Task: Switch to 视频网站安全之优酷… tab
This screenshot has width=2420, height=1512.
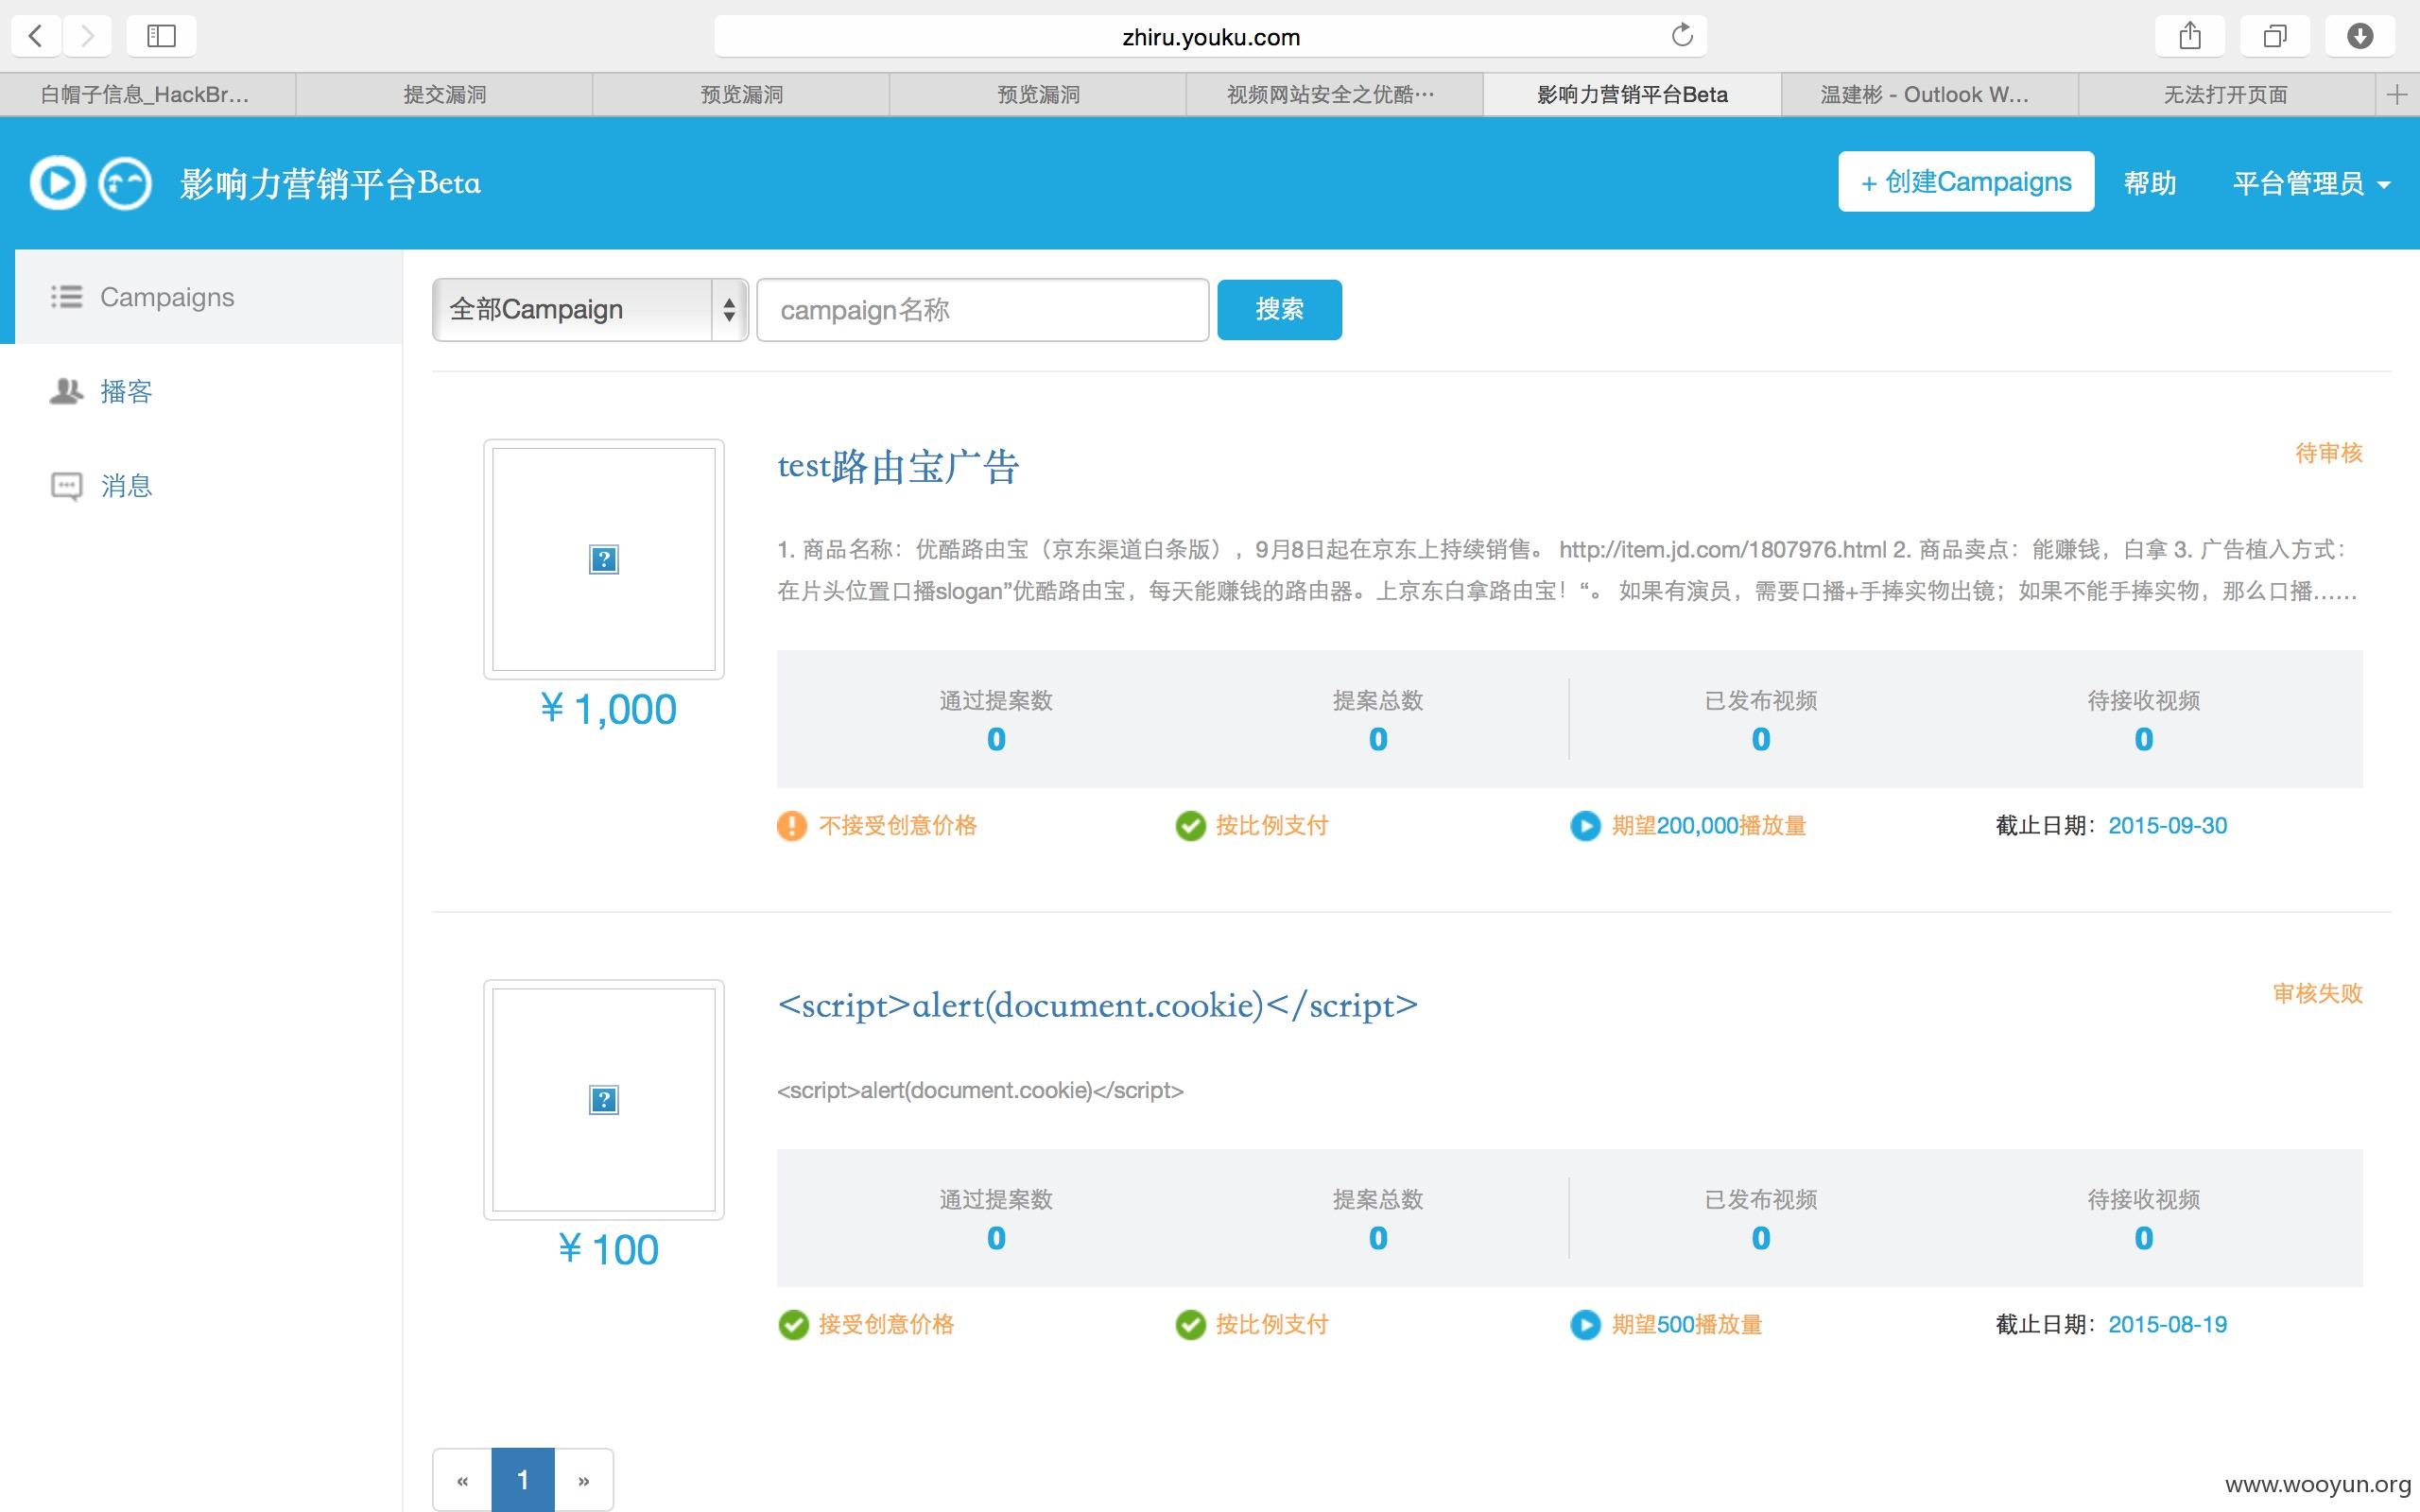Action: click(1334, 95)
